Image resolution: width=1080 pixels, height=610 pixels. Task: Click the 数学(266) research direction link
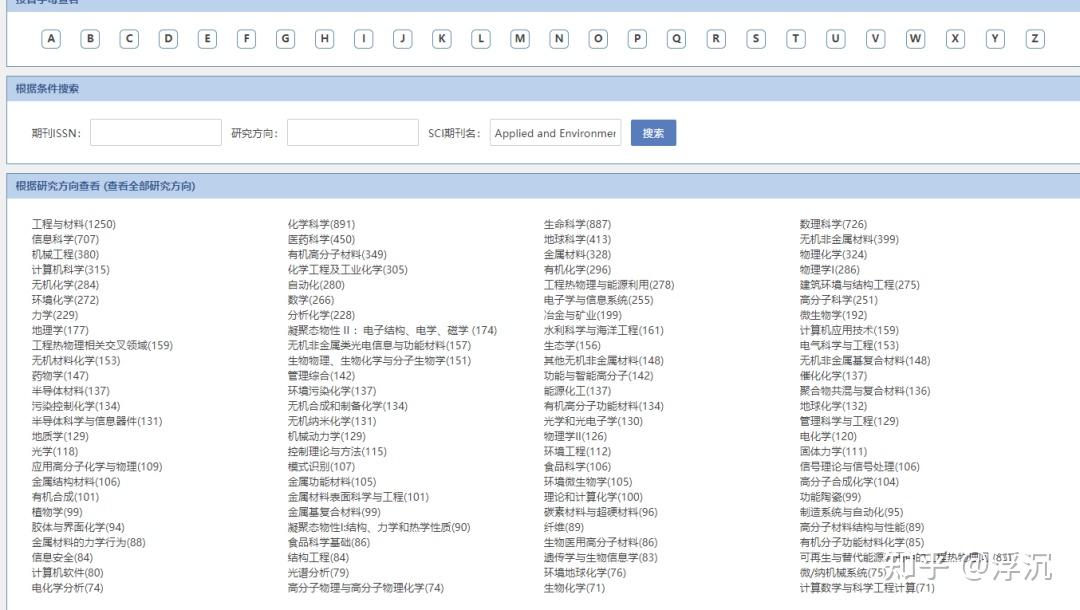[308, 299]
